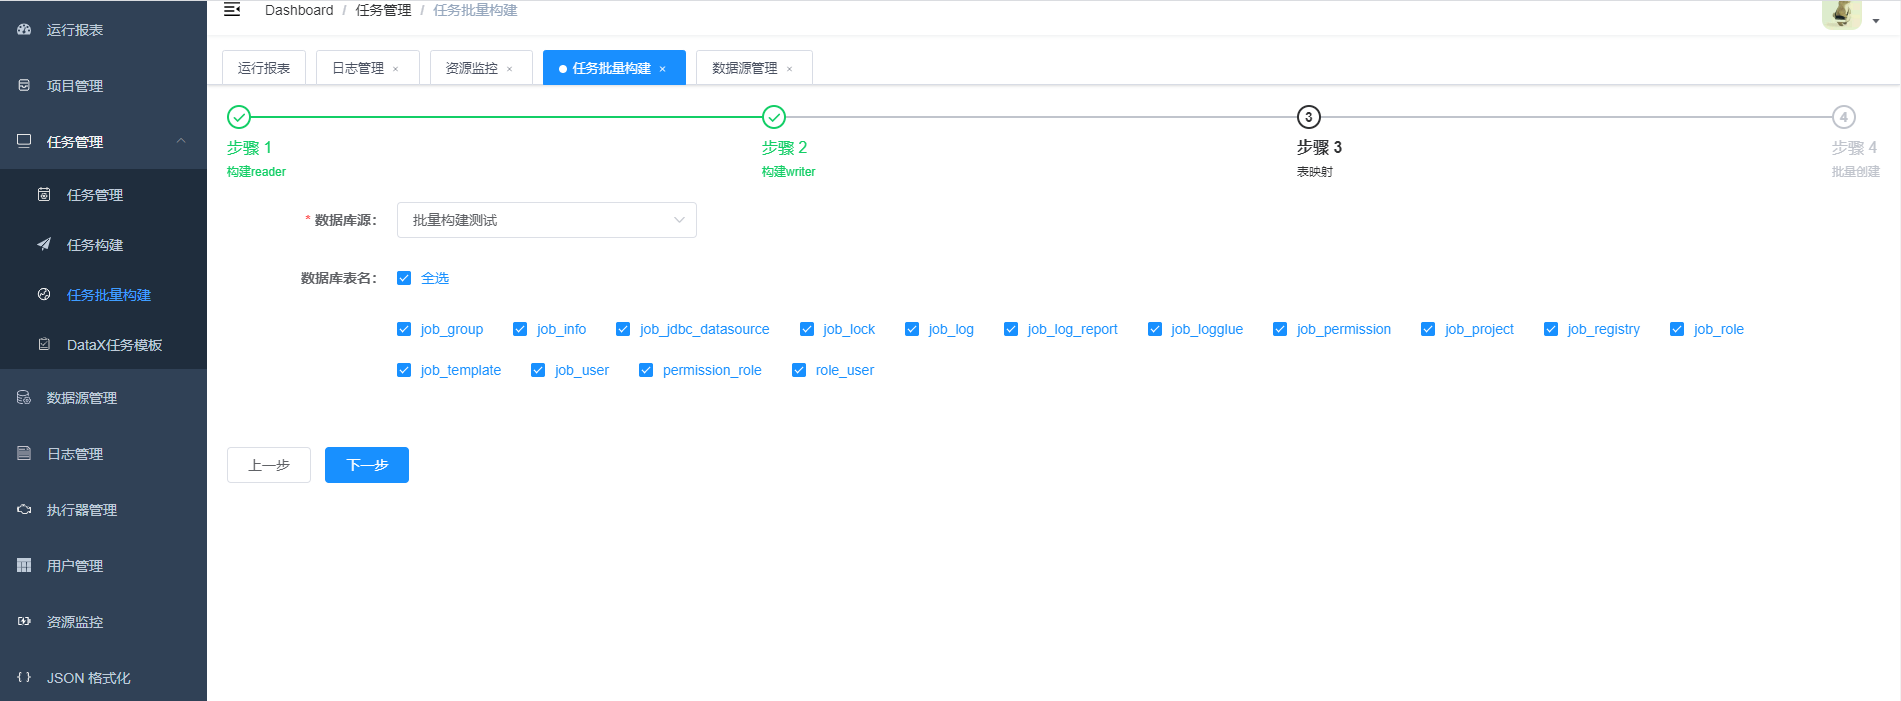Uncheck the job_info table checkbox
This screenshot has width=1901, height=701.
tap(520, 329)
